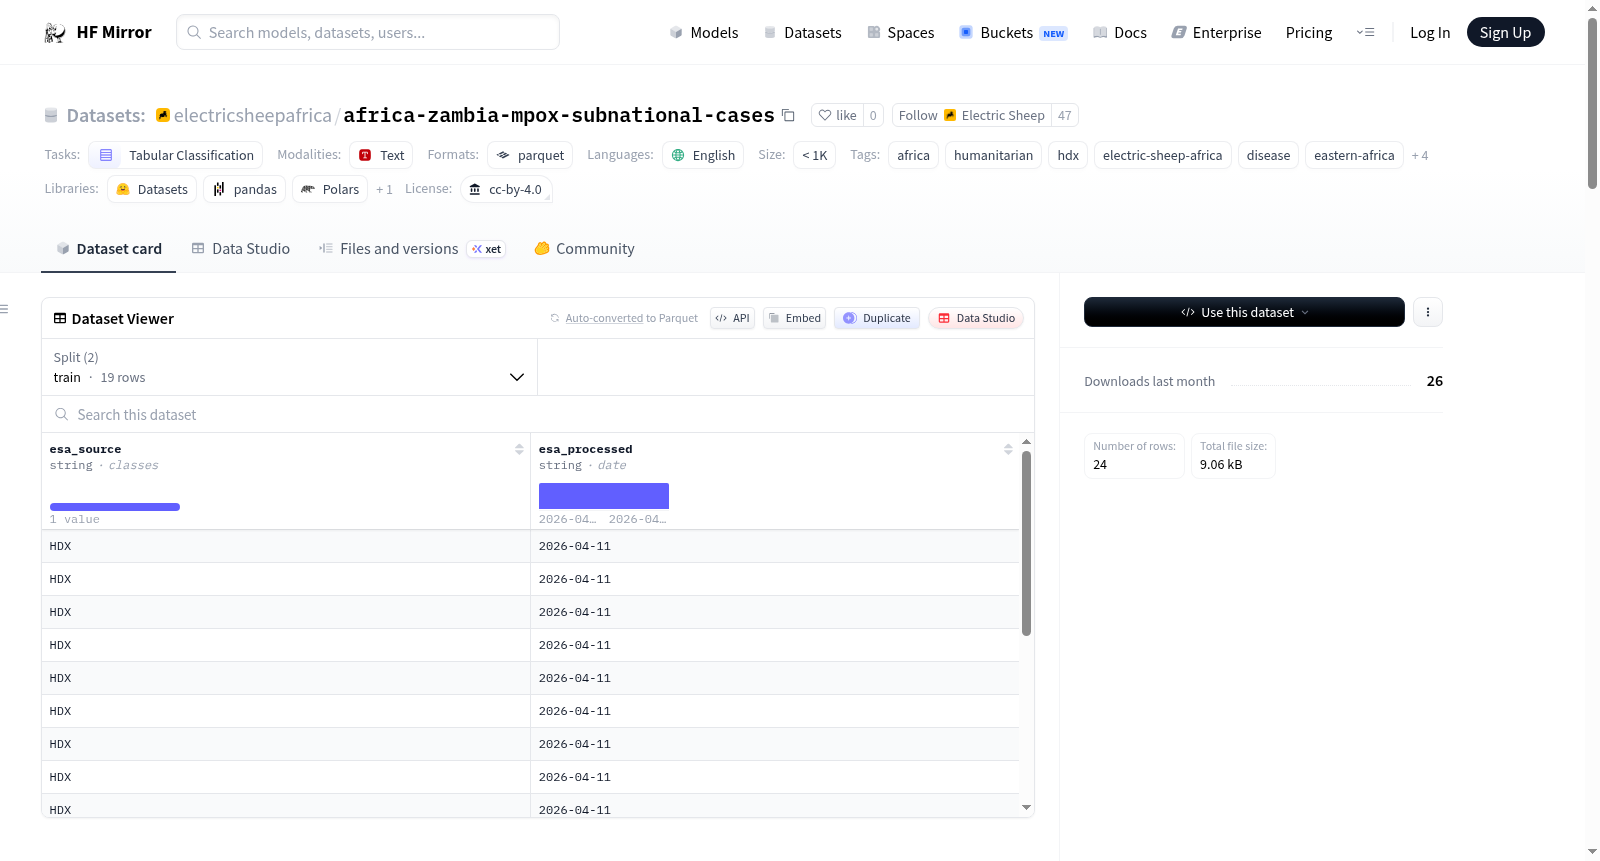1600x861 pixels.
Task: Focus the top search models input
Action: pyautogui.click(x=368, y=32)
